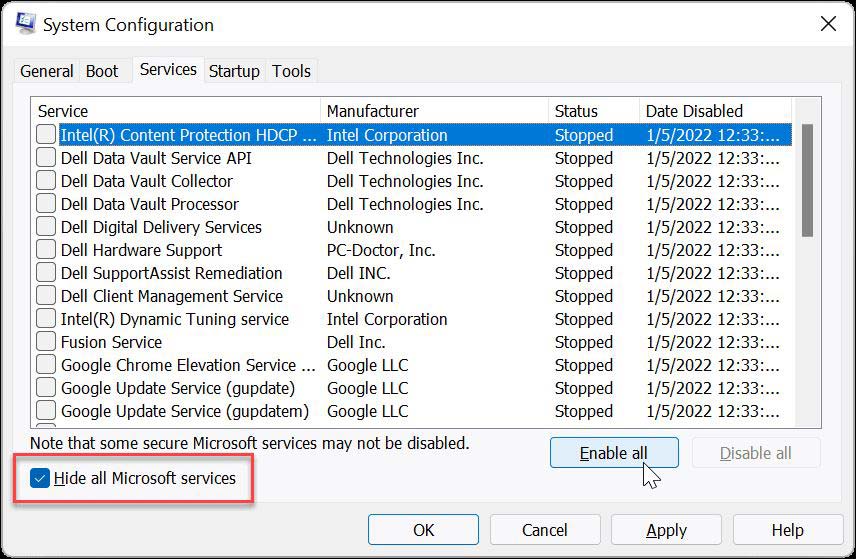Select the Startup tab
856x559 pixels.
pos(234,71)
